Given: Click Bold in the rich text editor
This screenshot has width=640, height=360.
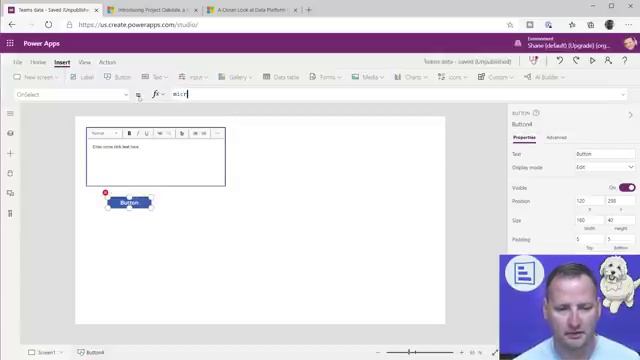Looking at the screenshot, I should click(x=129, y=133).
